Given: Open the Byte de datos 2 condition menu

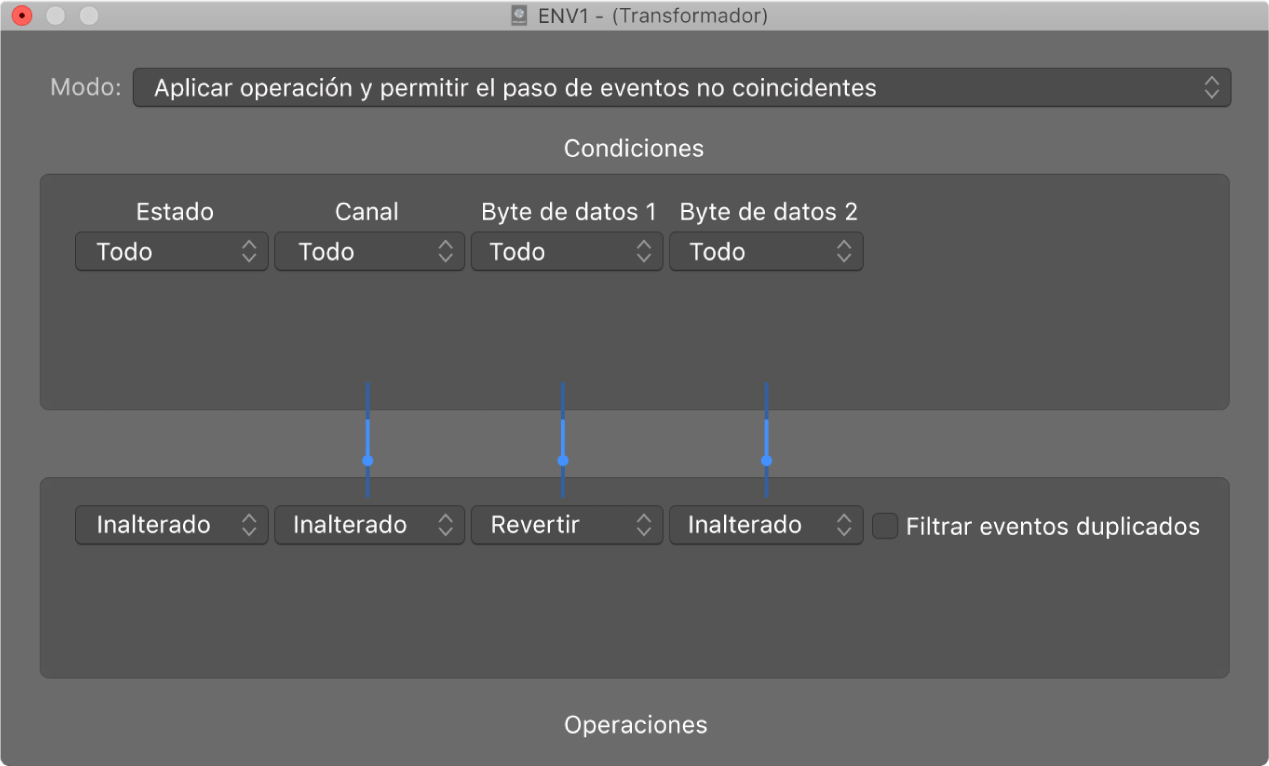Looking at the screenshot, I should pos(766,252).
